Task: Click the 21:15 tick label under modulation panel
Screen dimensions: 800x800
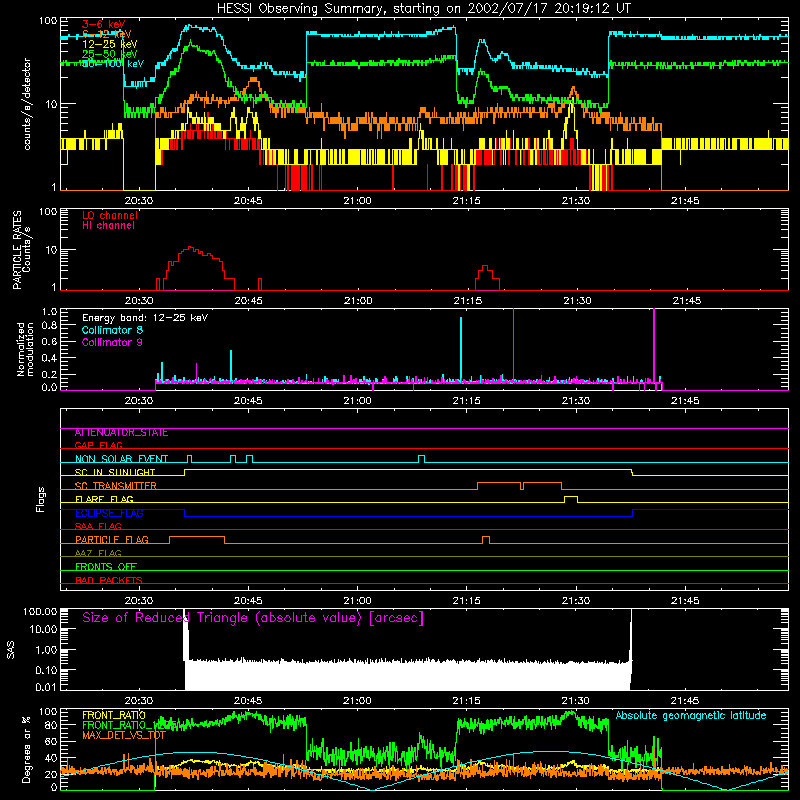Action: 466,401
